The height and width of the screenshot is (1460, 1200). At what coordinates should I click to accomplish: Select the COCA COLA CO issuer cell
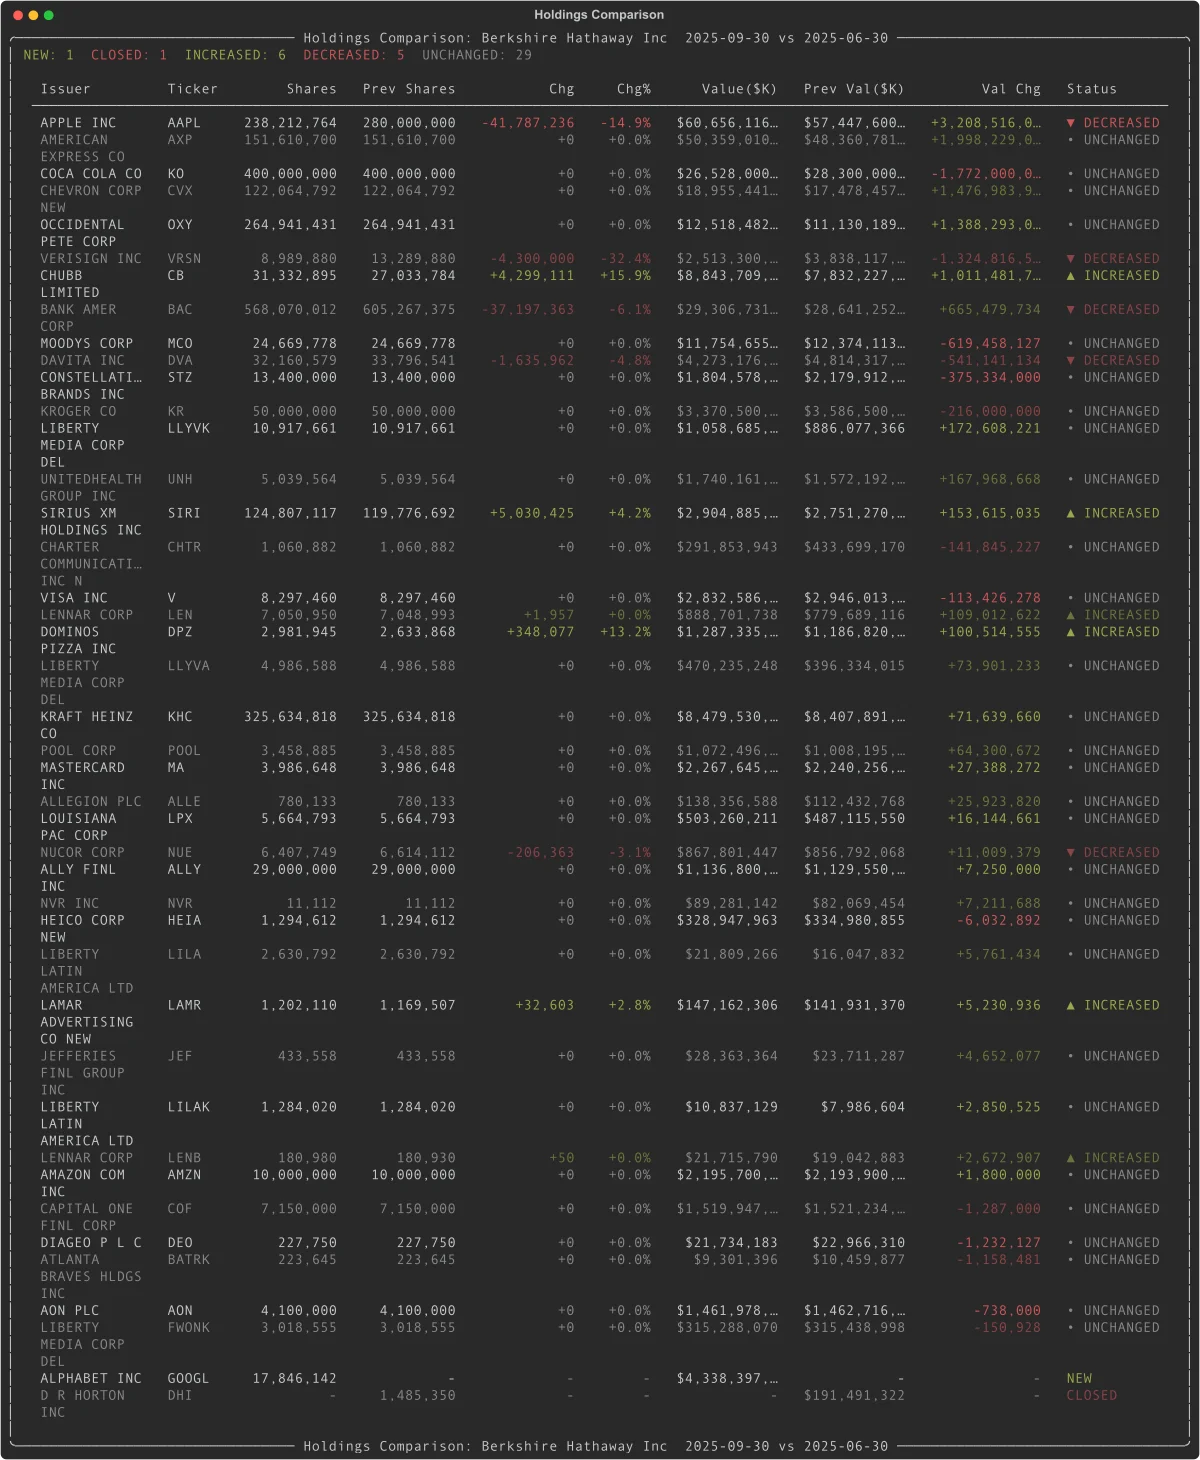91,174
